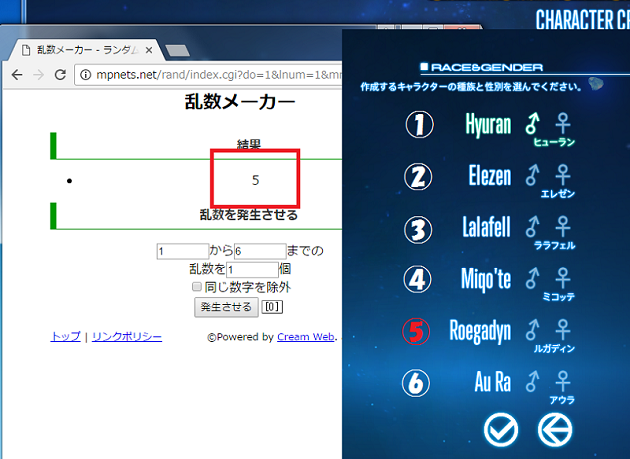
Task: Focus the maximum value field containing 6
Action: [260, 251]
